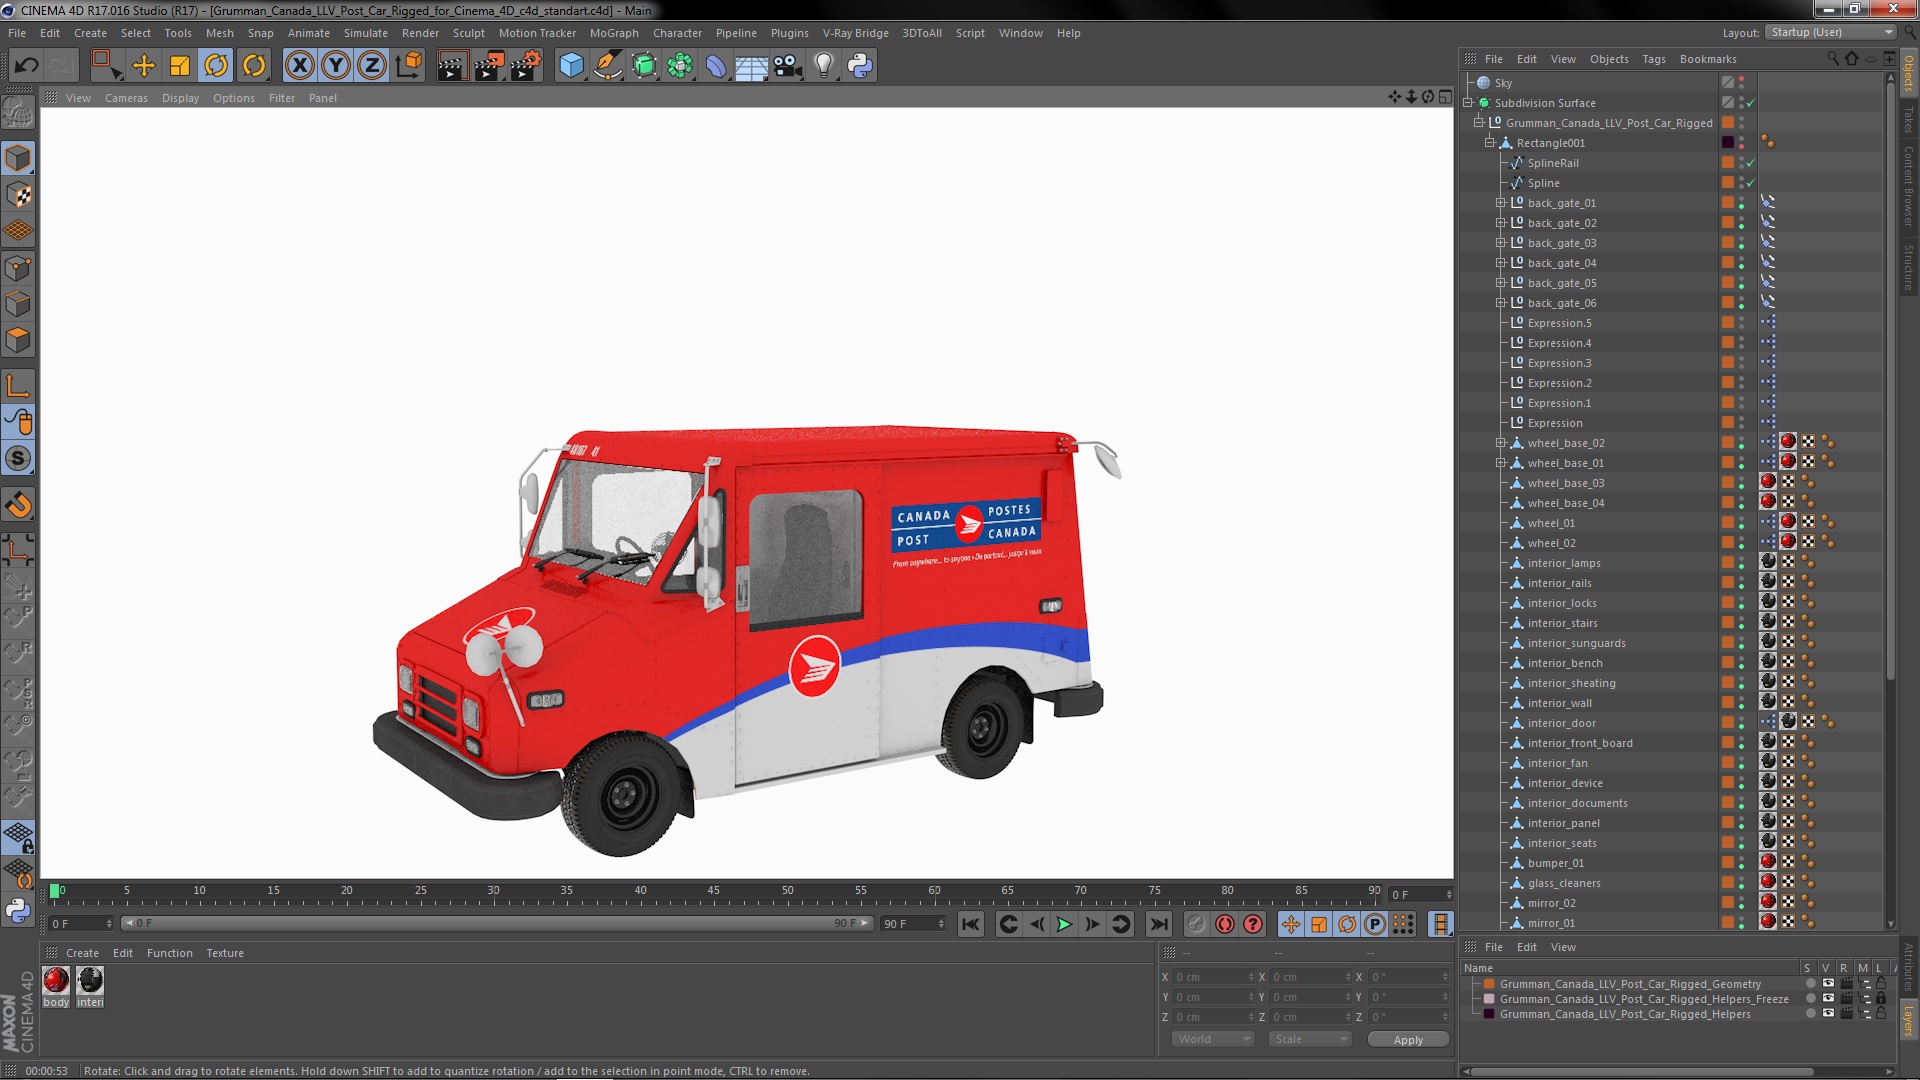This screenshot has width=1920, height=1080.
Task: Toggle Snap S icon in left toolbar
Action: (18, 459)
